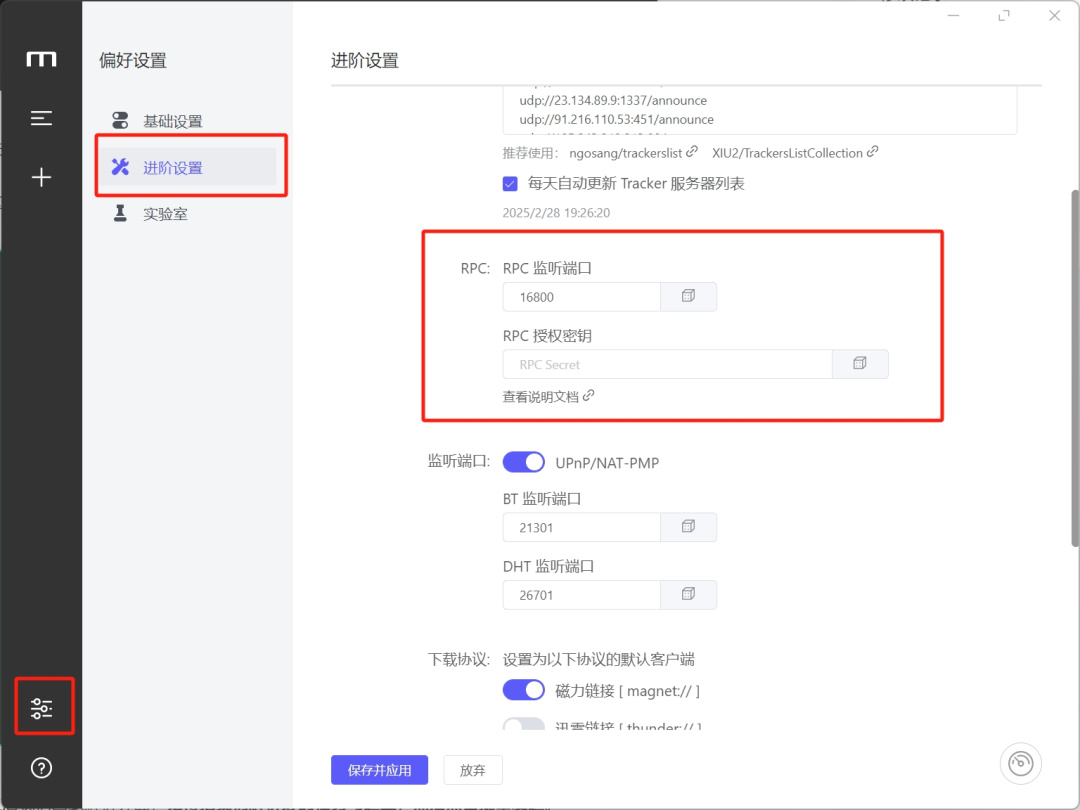Open preferences sliders icon in sidebar
Viewport: 1080px width, 810px height.
pos(41,708)
